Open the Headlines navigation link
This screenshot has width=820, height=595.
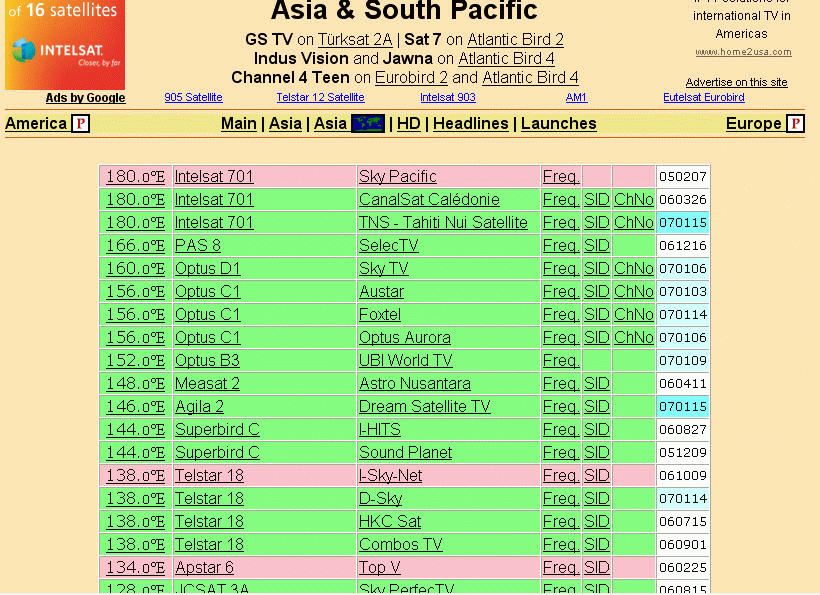(471, 124)
